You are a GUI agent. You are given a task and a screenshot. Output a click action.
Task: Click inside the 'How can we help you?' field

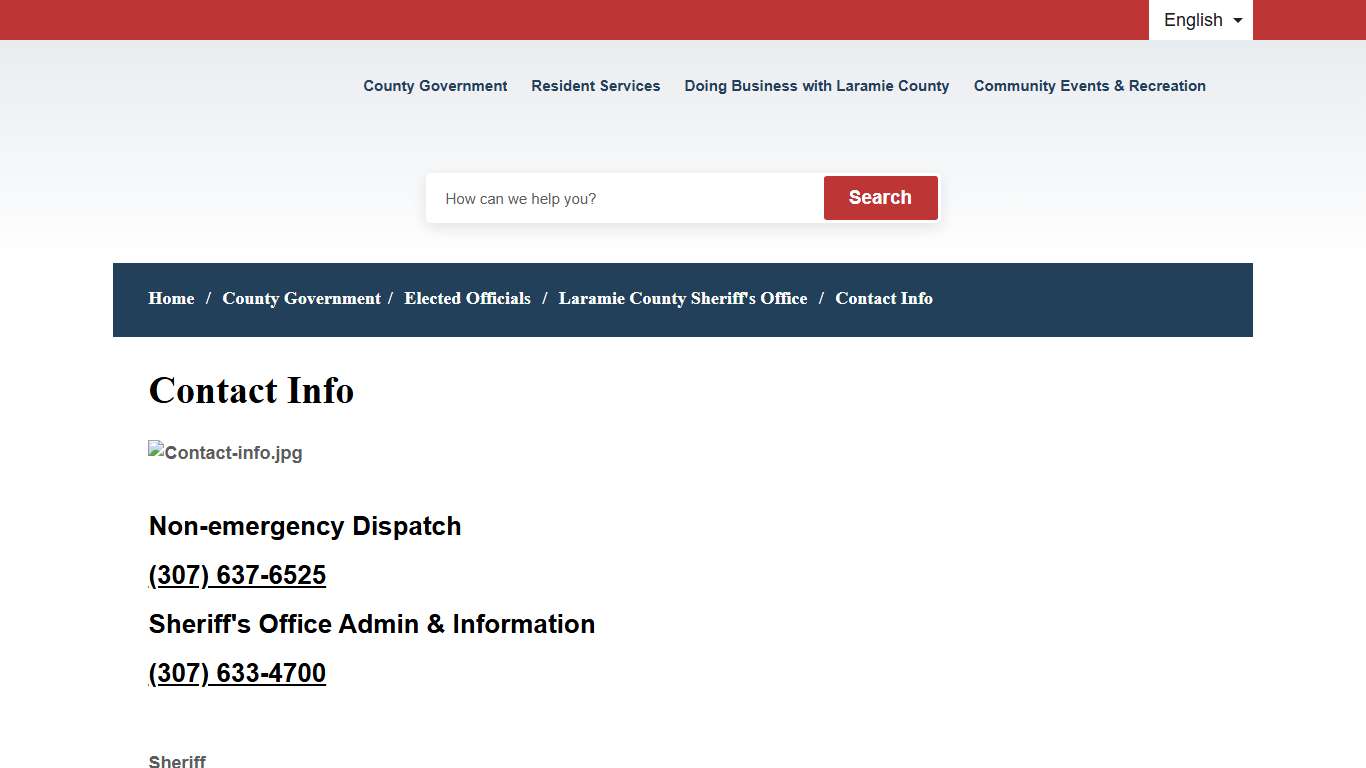click(620, 198)
